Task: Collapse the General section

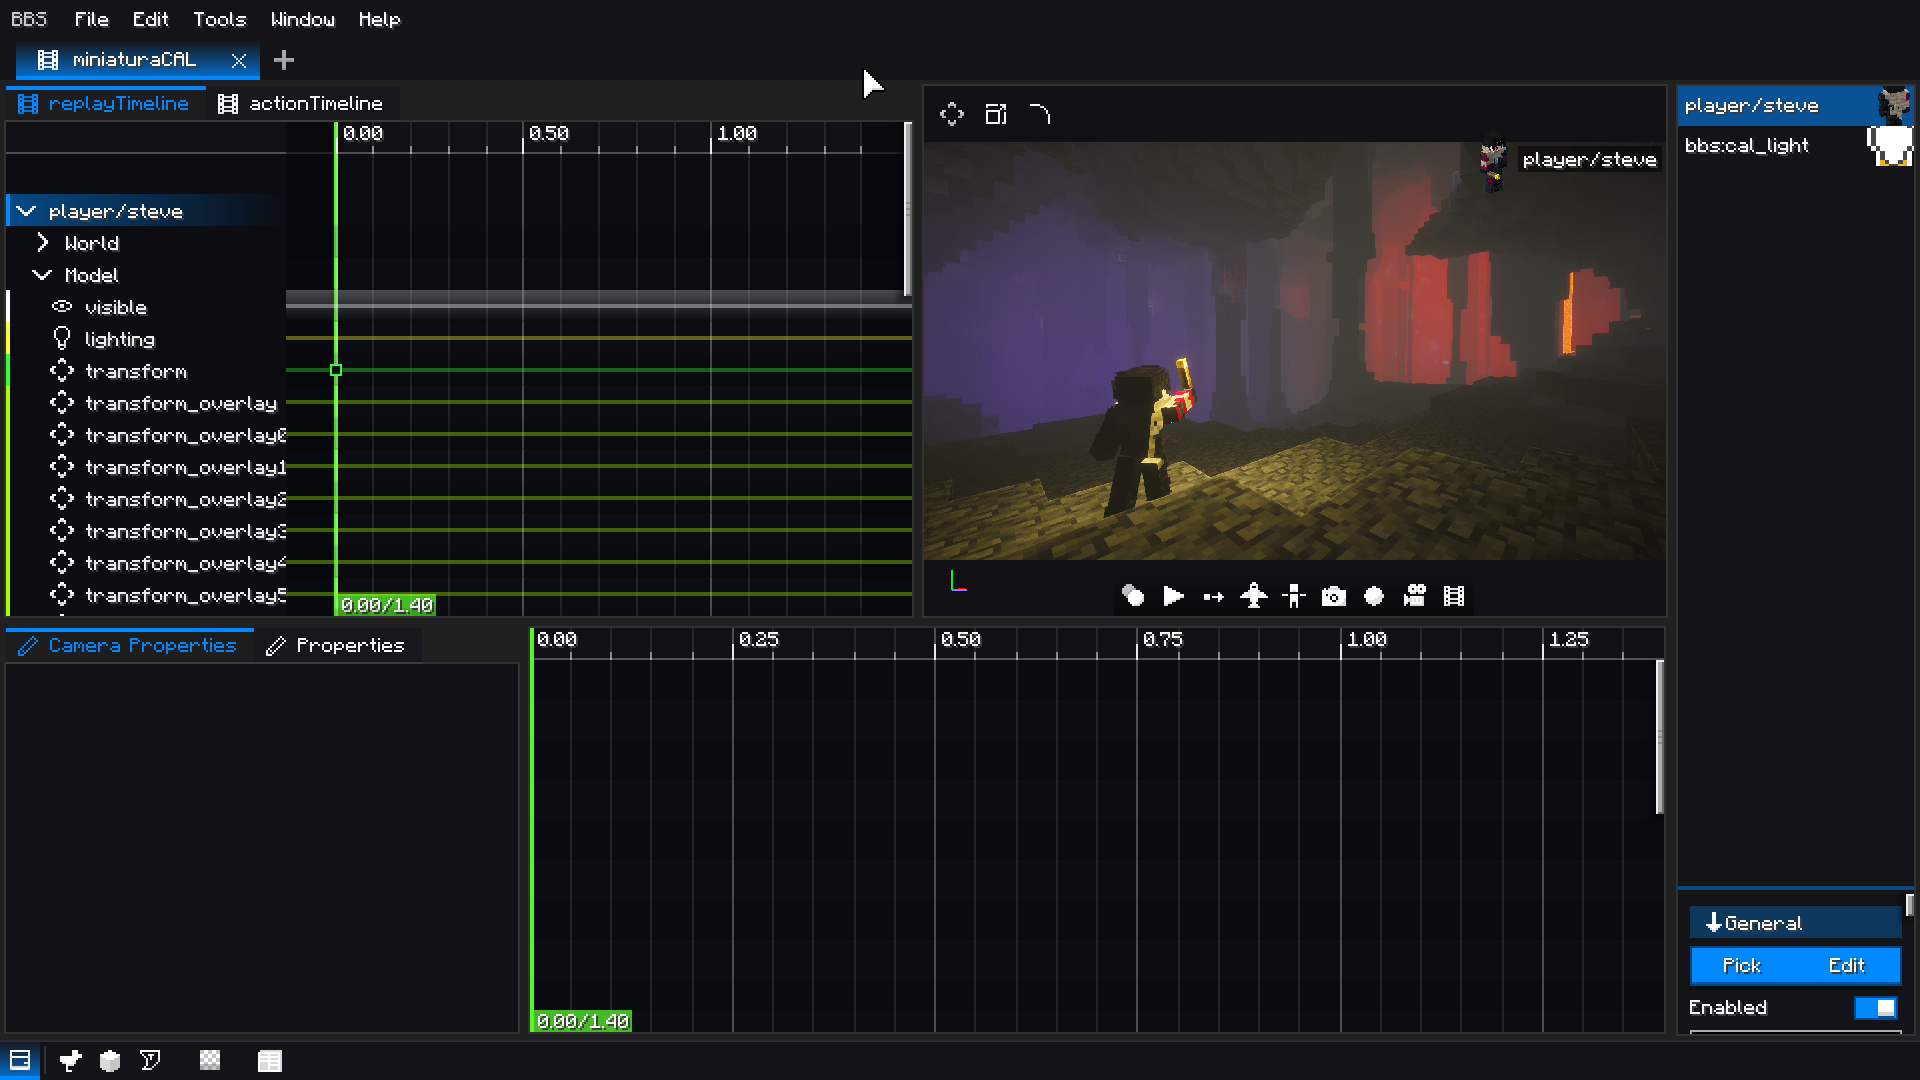Action: pos(1795,923)
